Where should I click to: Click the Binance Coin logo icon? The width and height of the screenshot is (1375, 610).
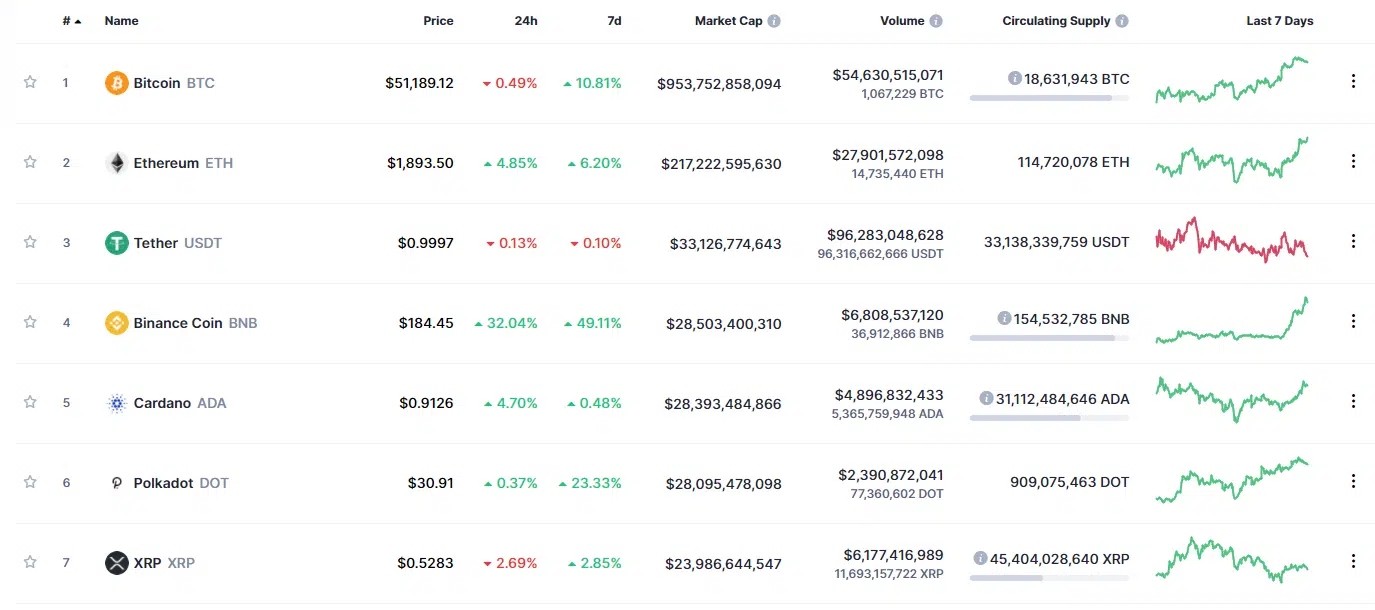(116, 323)
